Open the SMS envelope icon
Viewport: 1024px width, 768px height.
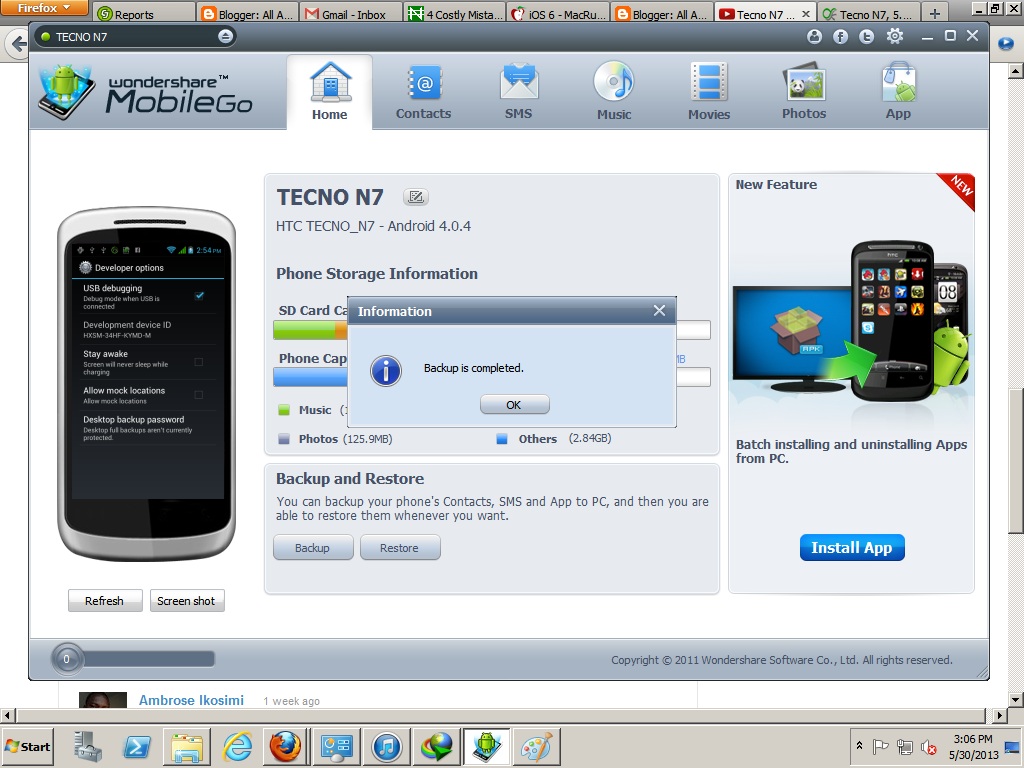[519, 83]
